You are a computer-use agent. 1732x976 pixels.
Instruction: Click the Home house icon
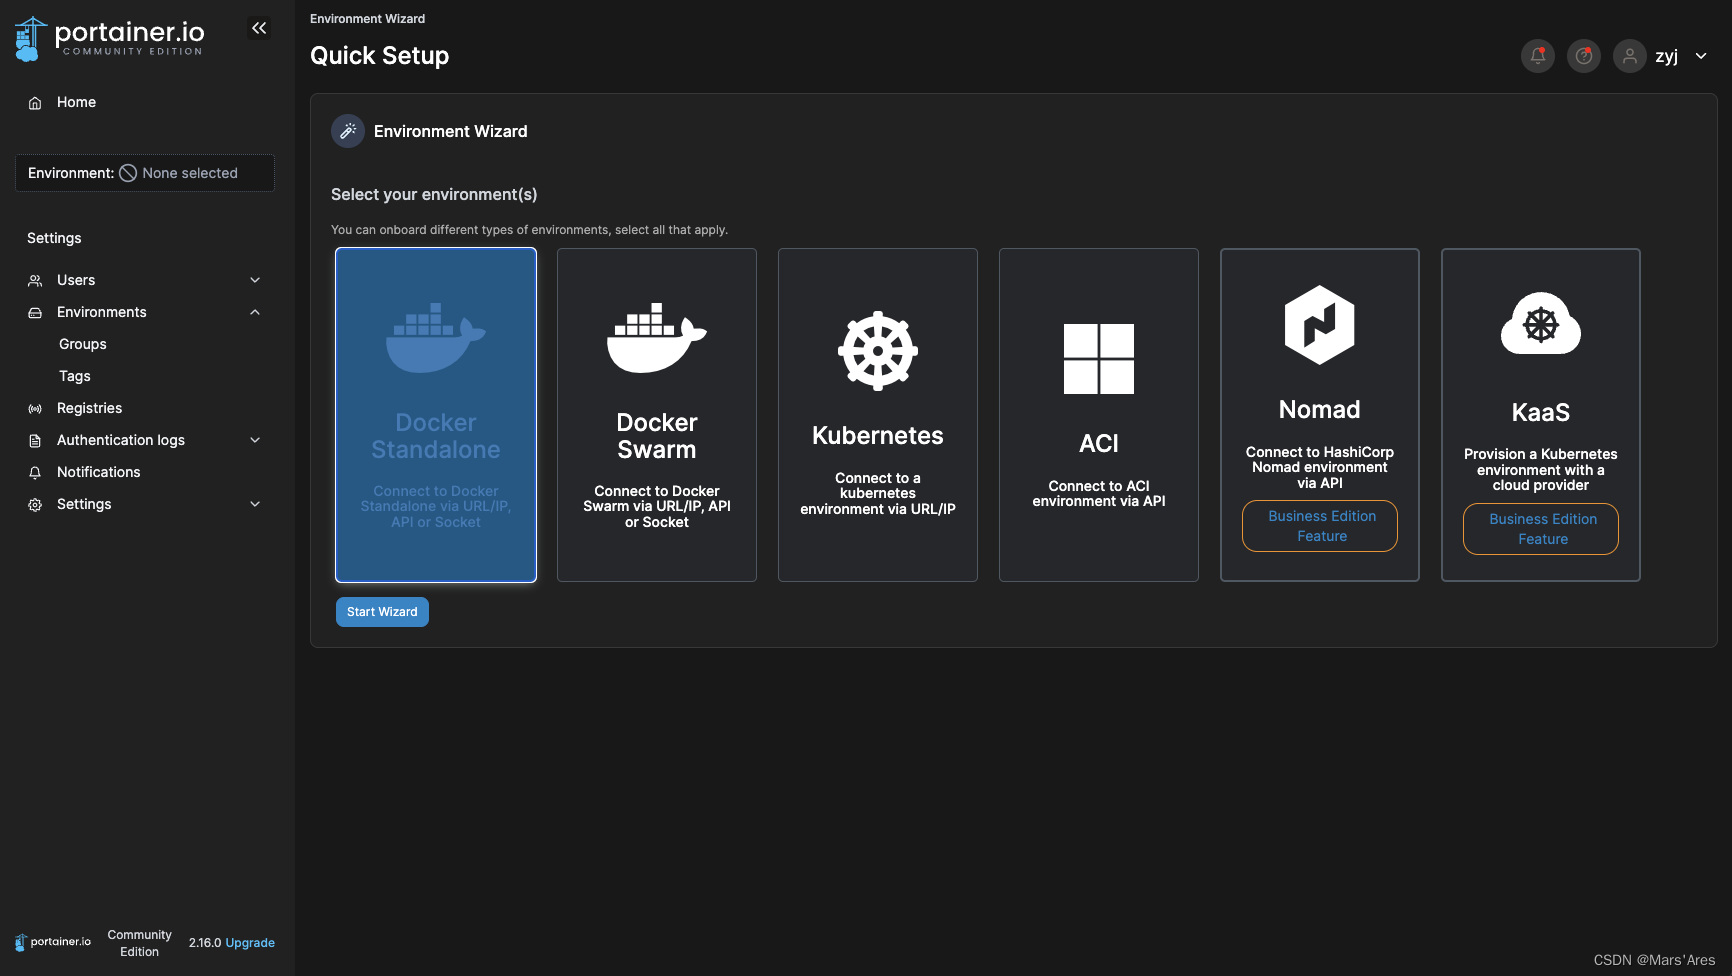(35, 103)
